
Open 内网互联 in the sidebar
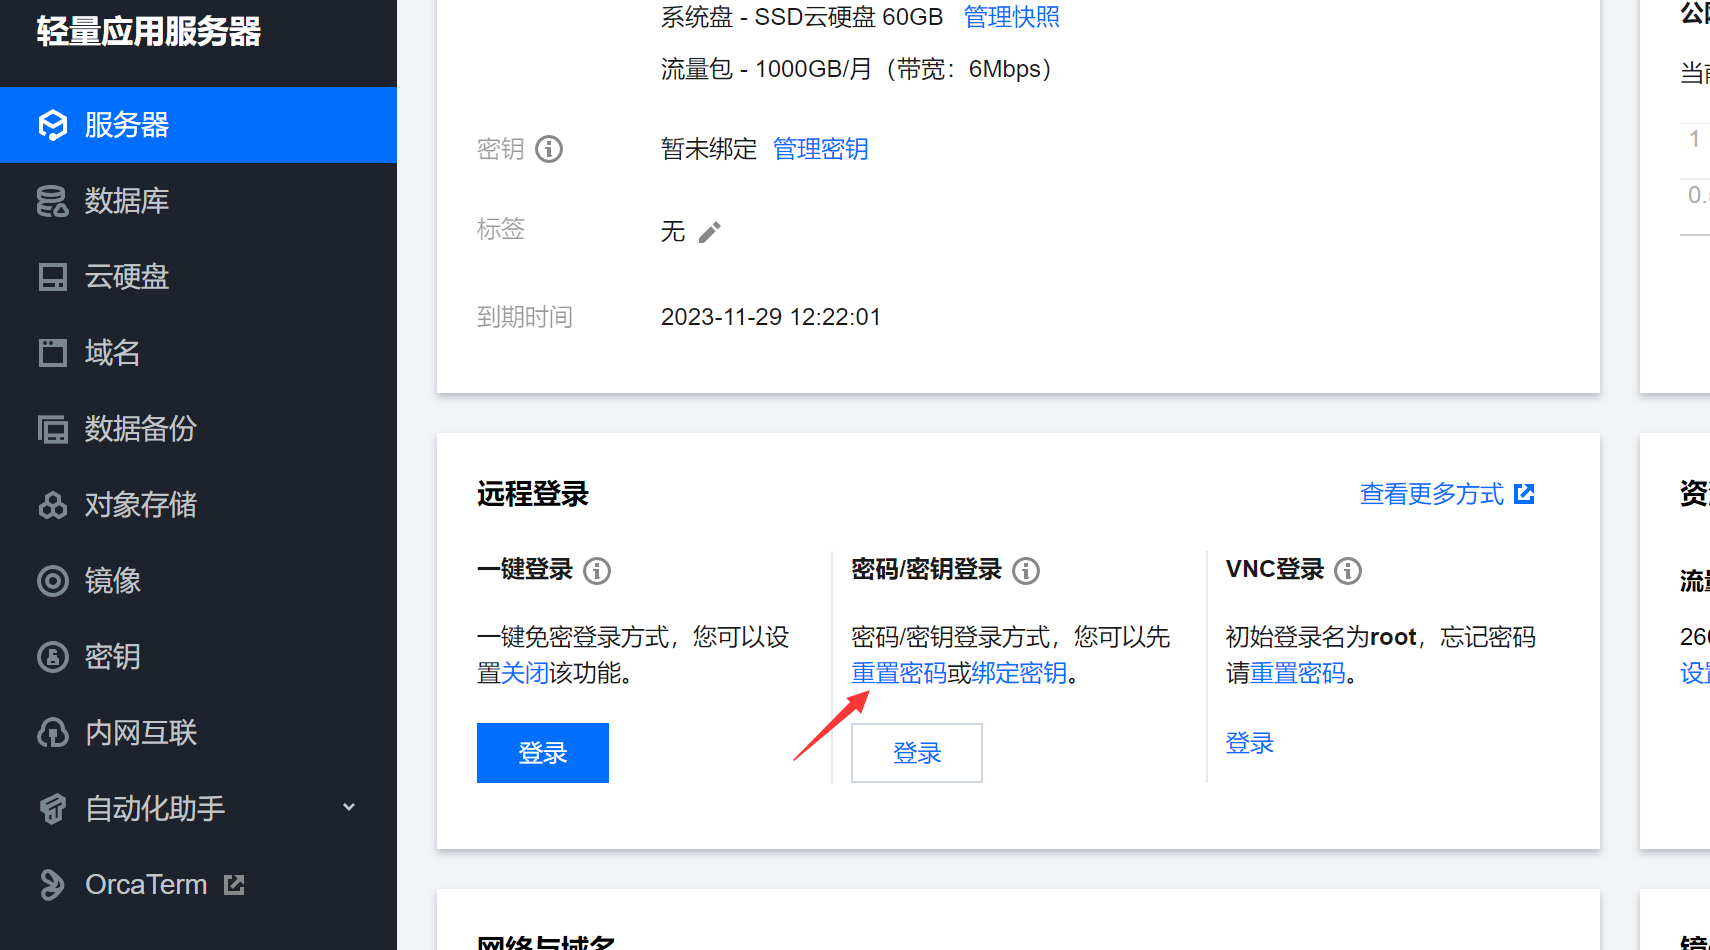[x=198, y=733]
